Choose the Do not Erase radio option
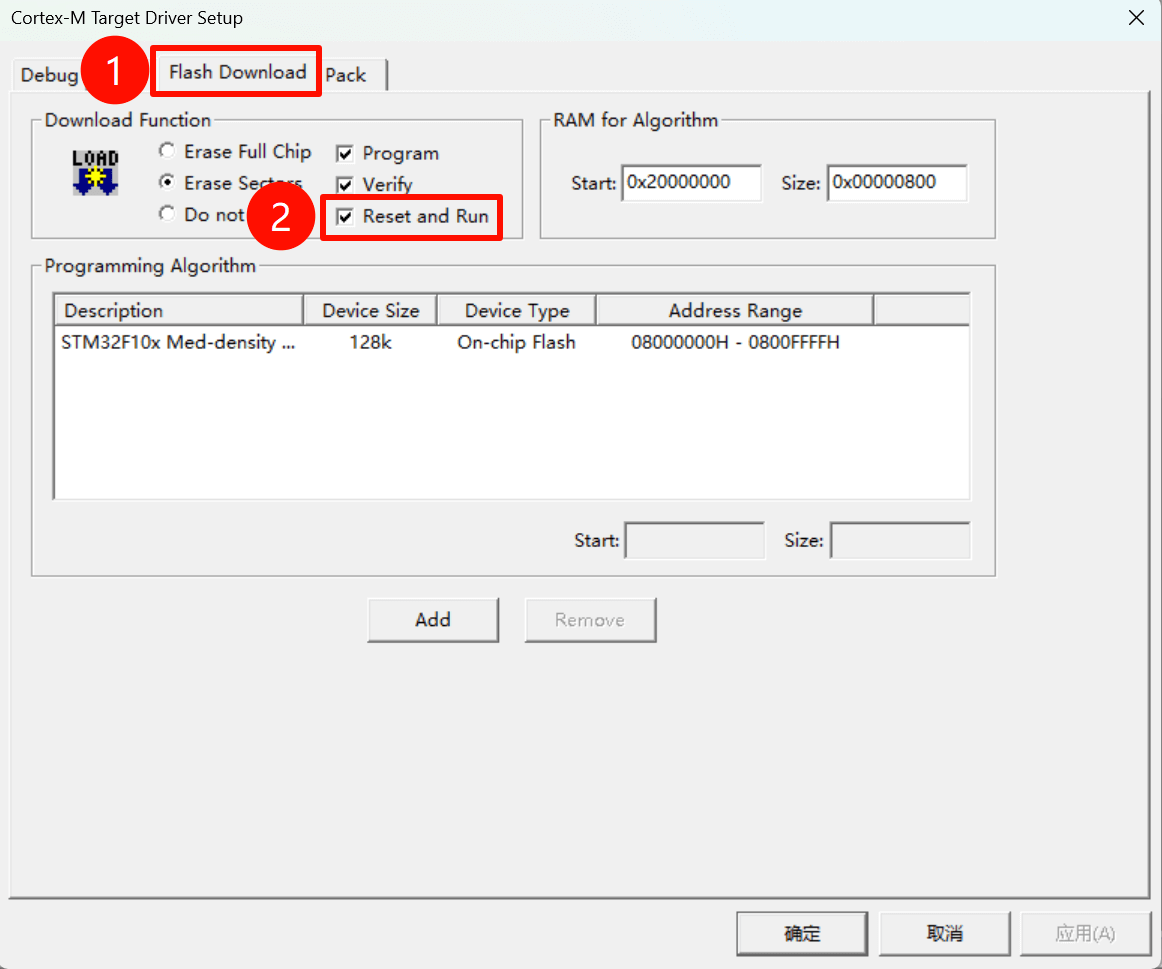Viewport: 1162px width, 969px height. point(167,214)
